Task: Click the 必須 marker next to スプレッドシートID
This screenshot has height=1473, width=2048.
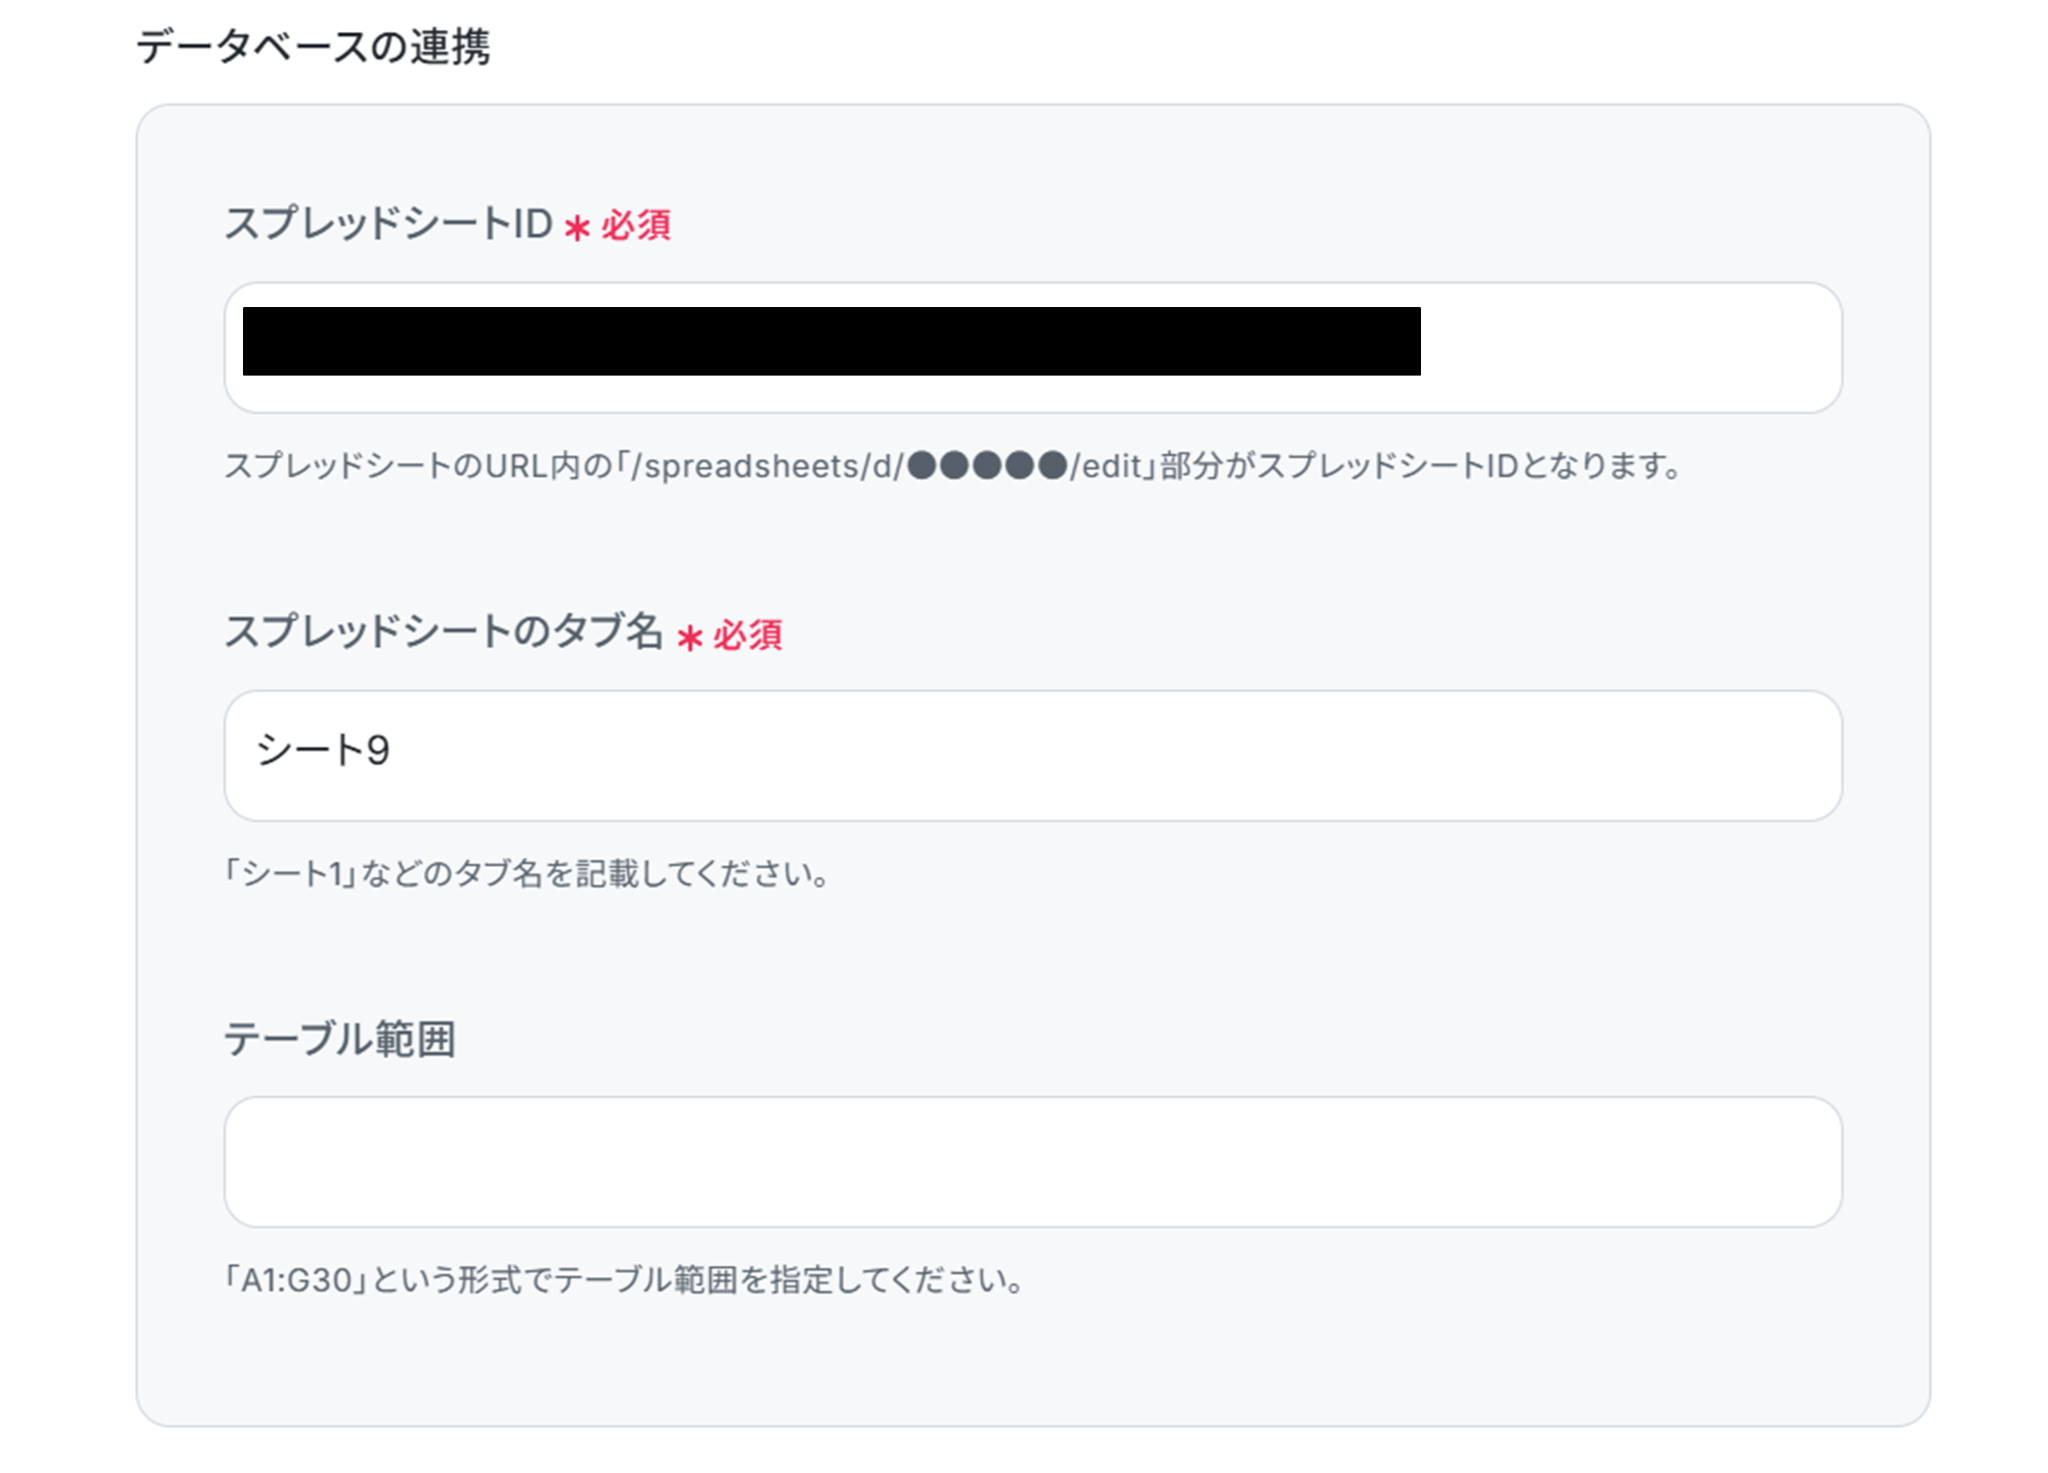Action: tap(636, 226)
